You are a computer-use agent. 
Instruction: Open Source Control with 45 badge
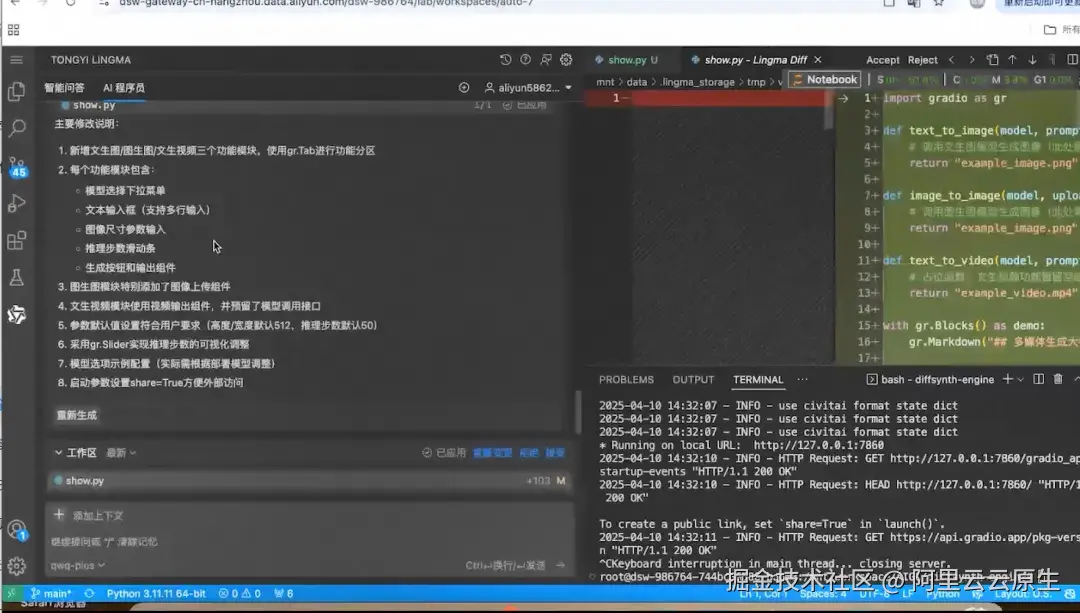click(17, 166)
